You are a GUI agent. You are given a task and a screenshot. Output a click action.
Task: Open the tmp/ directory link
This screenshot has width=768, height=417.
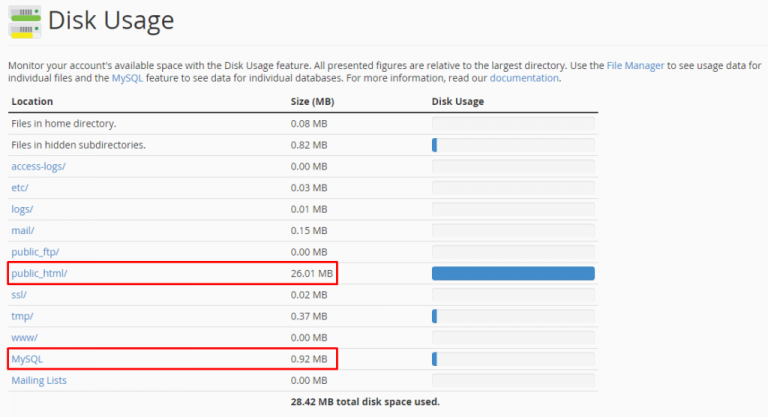point(22,316)
